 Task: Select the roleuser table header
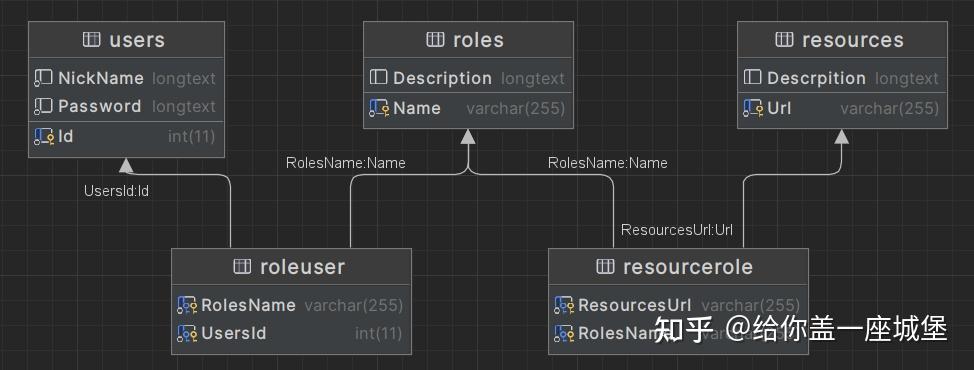[x=291, y=267]
